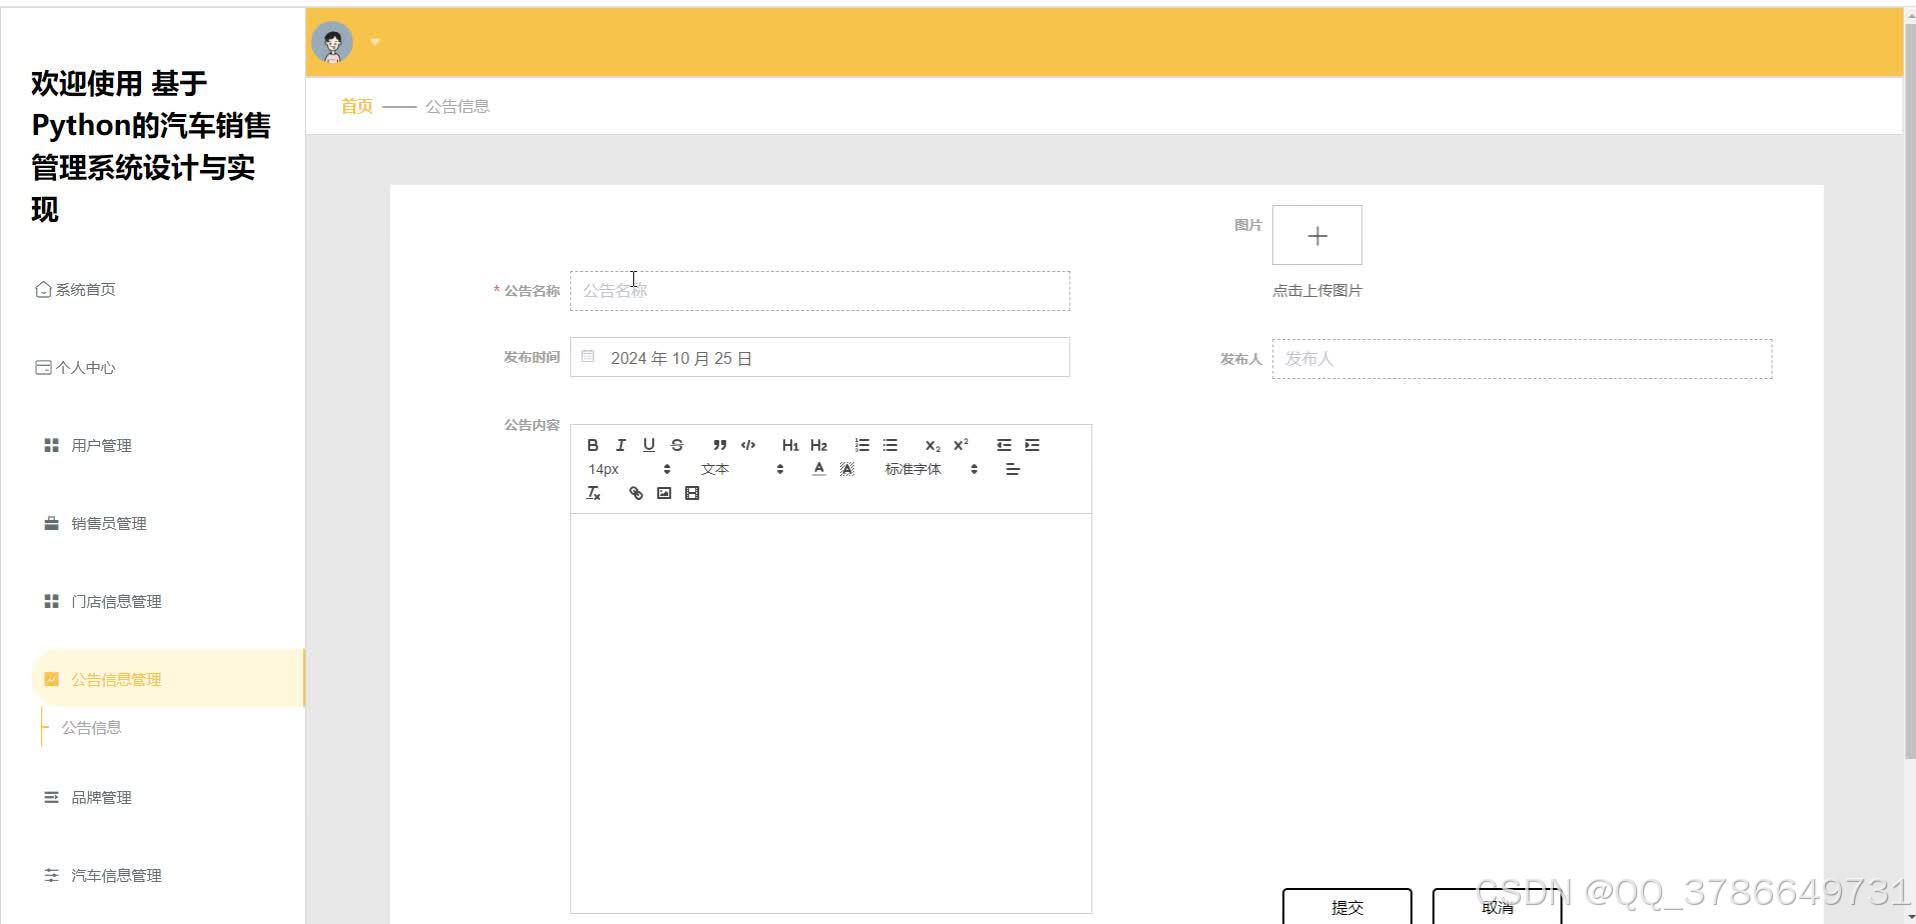Clear text formatting with the Tx icon
Image resolution: width=1916 pixels, height=924 pixels.
pyautogui.click(x=593, y=492)
